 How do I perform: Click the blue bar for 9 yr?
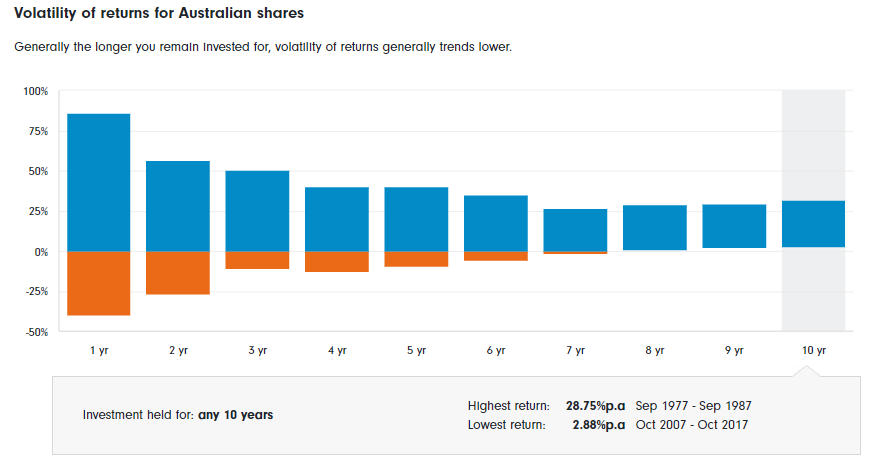coord(734,226)
